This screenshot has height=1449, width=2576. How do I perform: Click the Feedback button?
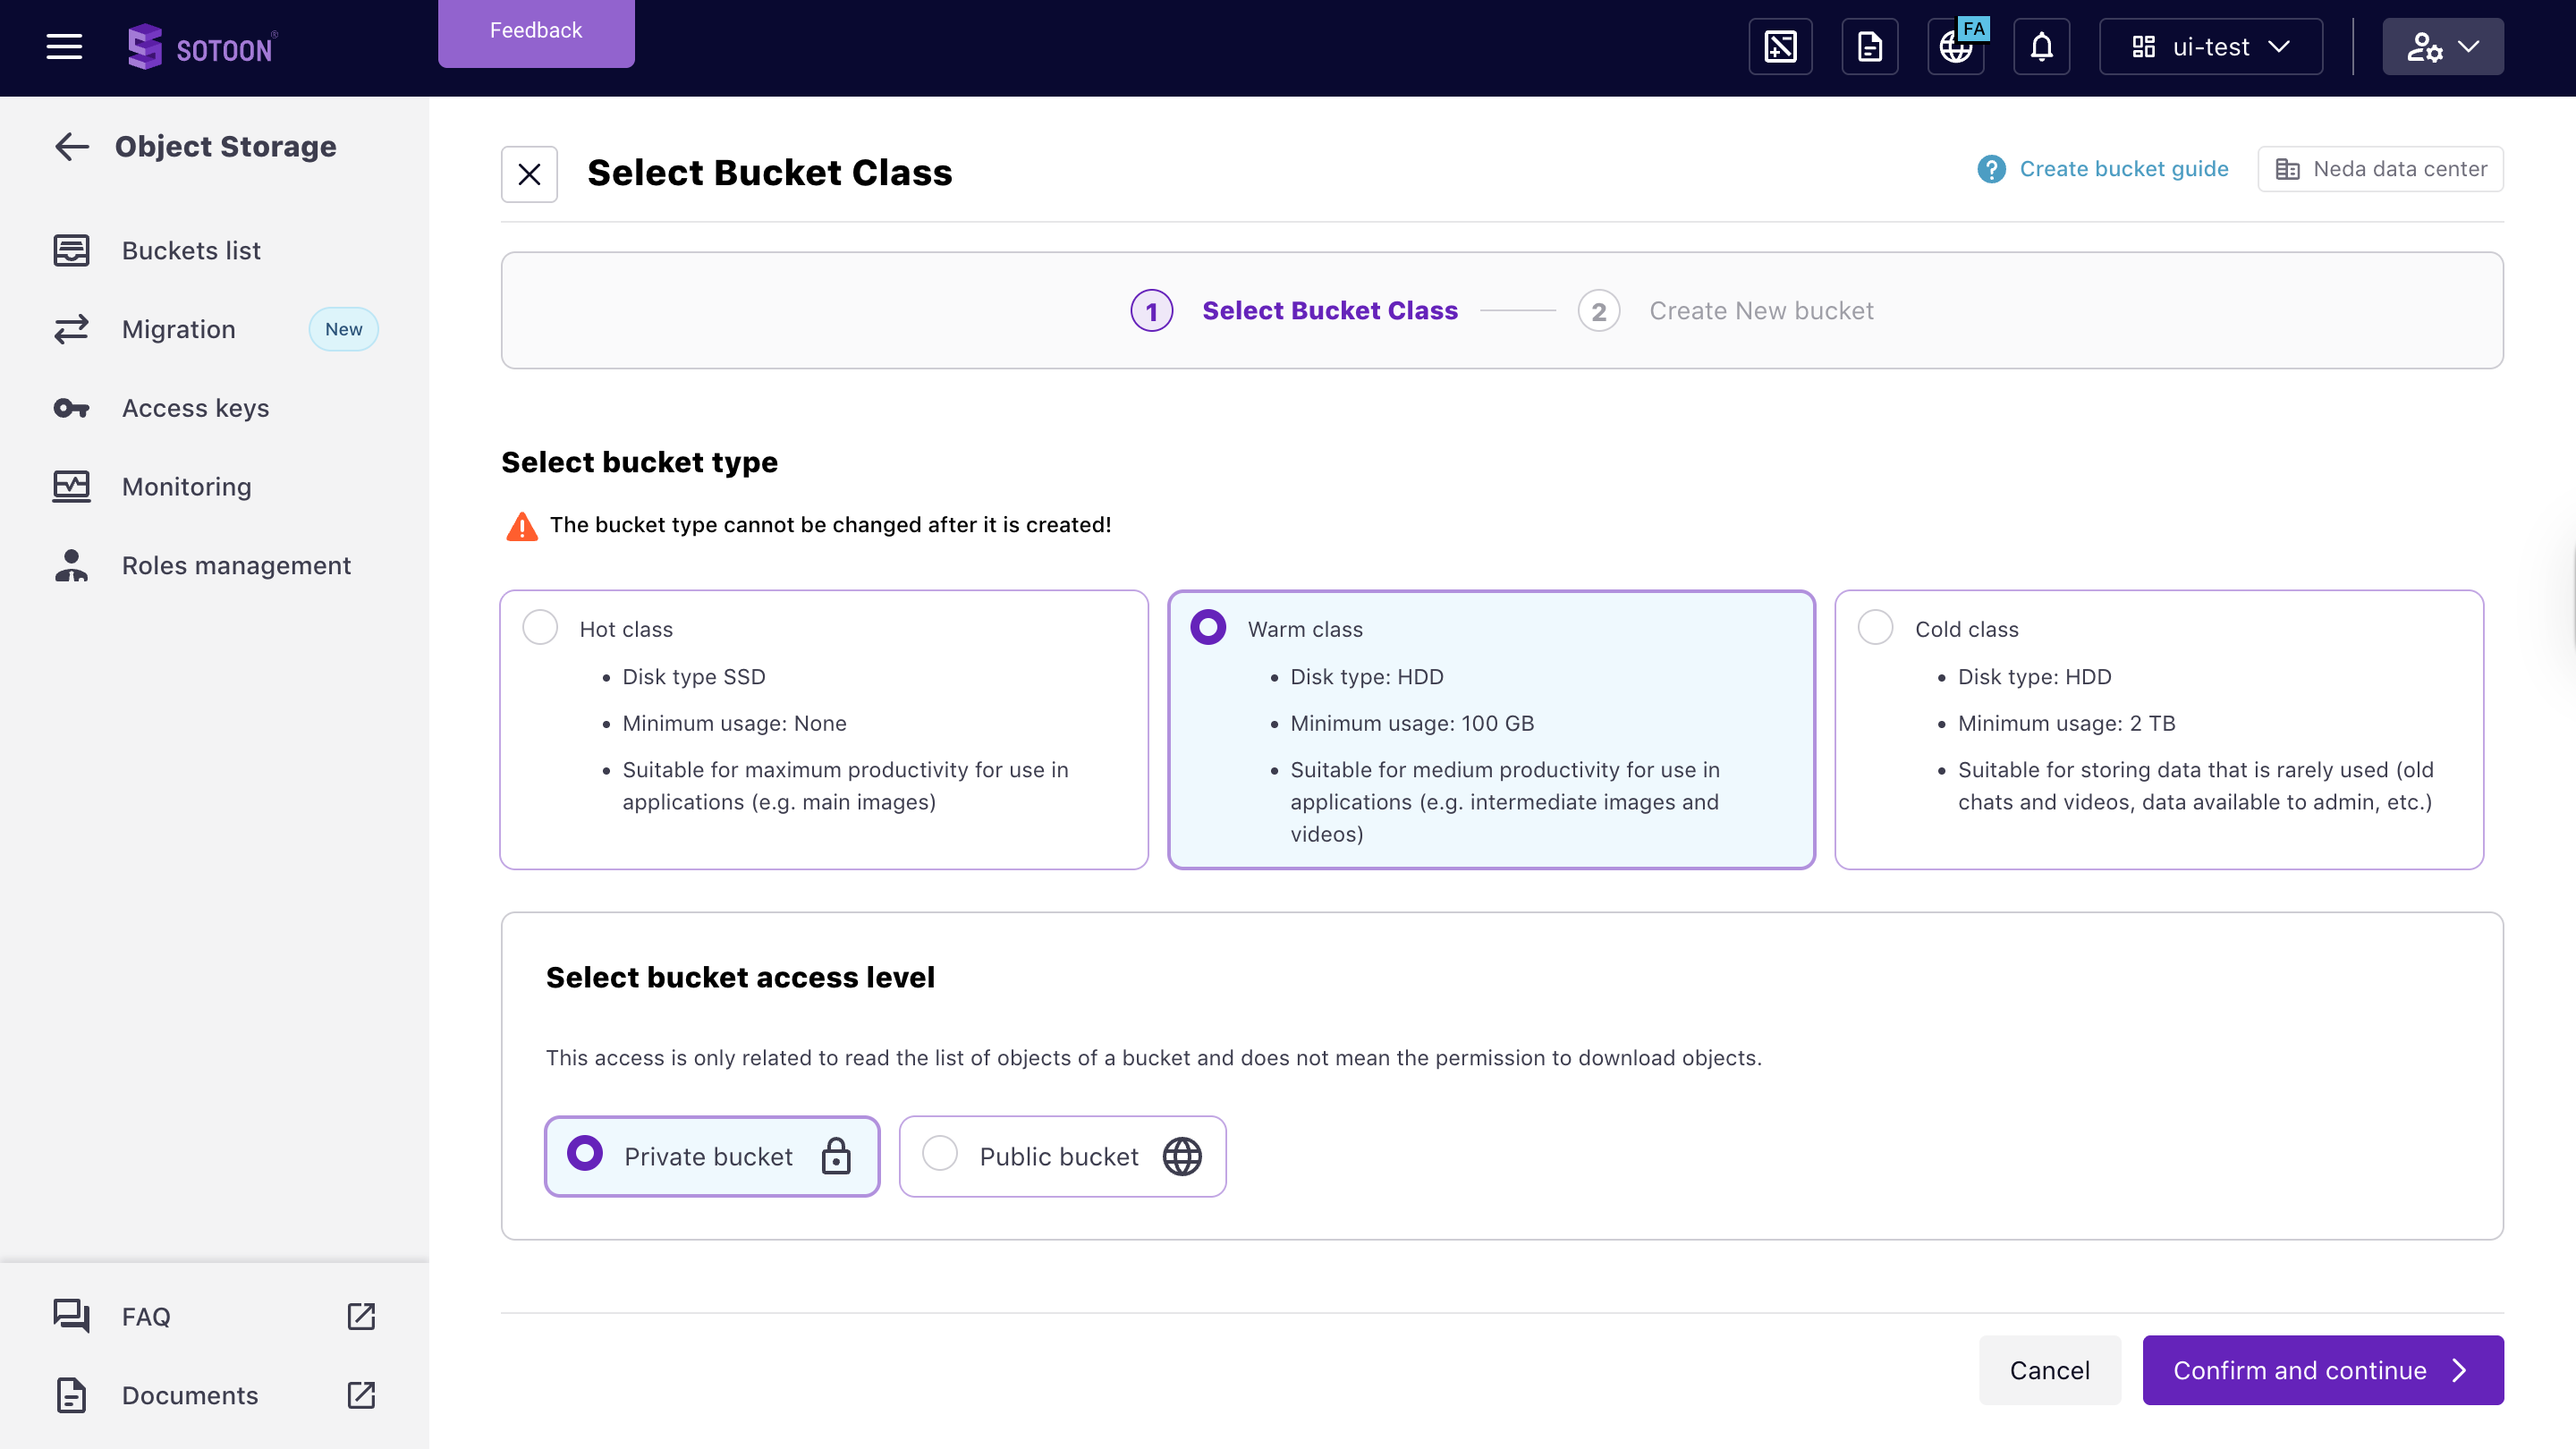point(536,32)
